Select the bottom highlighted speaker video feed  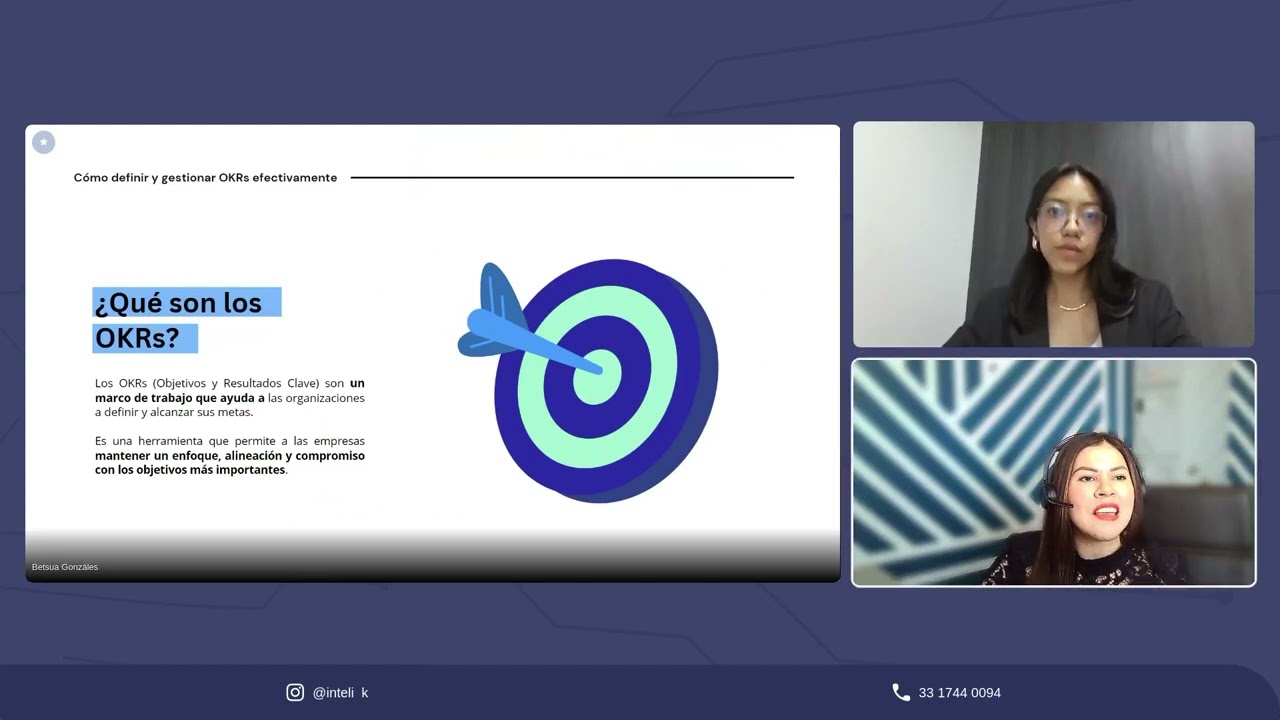(x=1053, y=472)
